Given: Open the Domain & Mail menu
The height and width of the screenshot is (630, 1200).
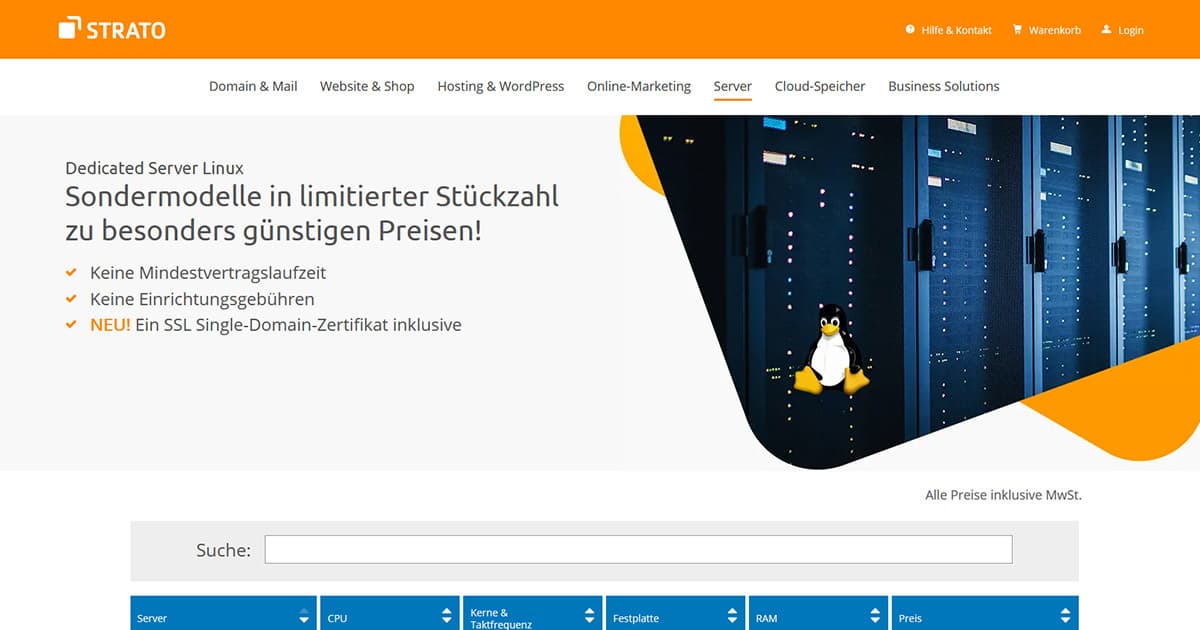Looking at the screenshot, I should [x=253, y=86].
